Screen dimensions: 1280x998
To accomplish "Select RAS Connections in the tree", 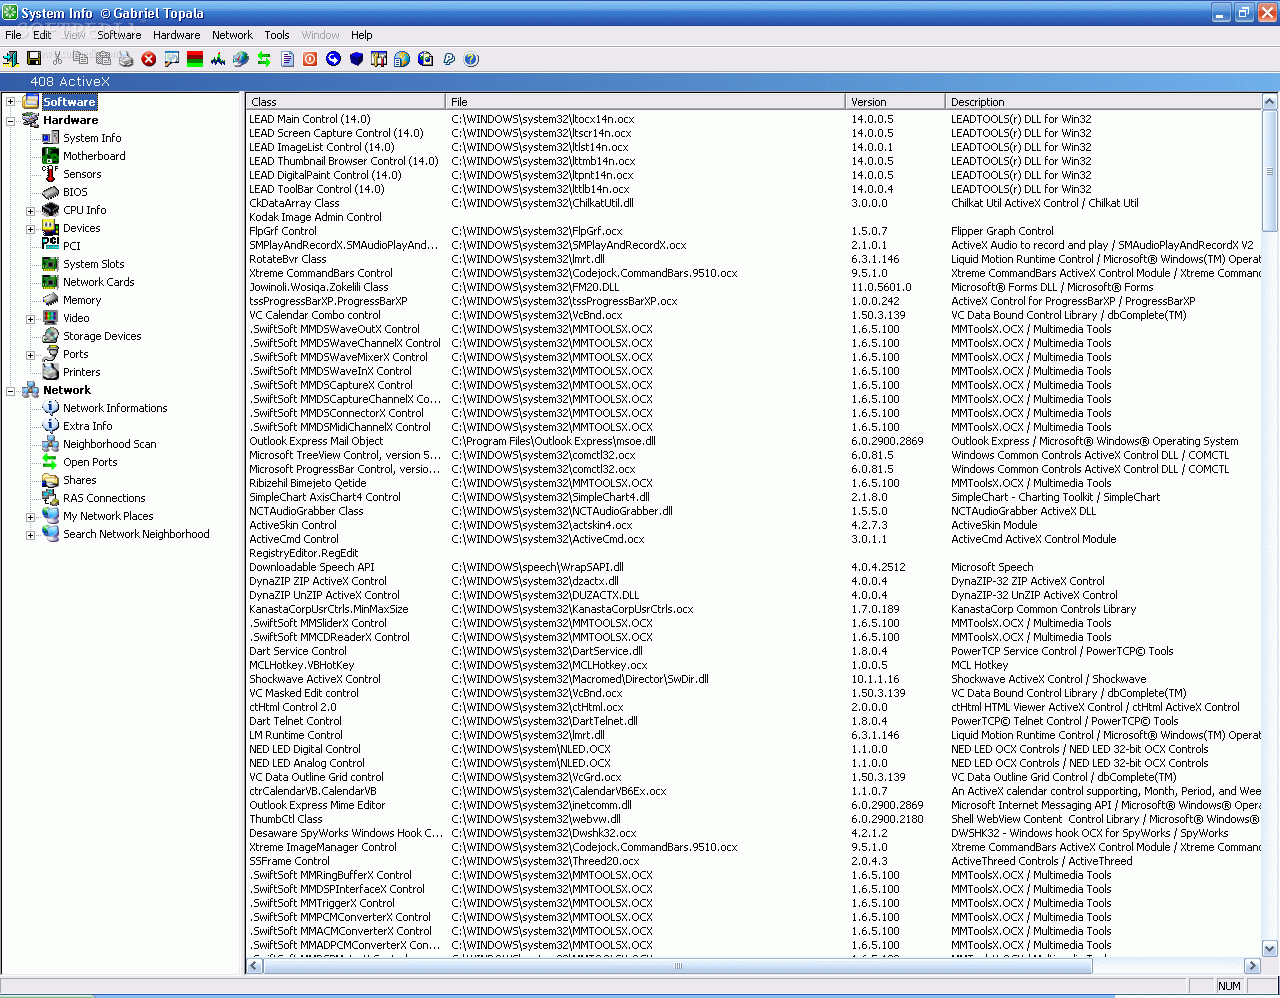I will tap(104, 498).
